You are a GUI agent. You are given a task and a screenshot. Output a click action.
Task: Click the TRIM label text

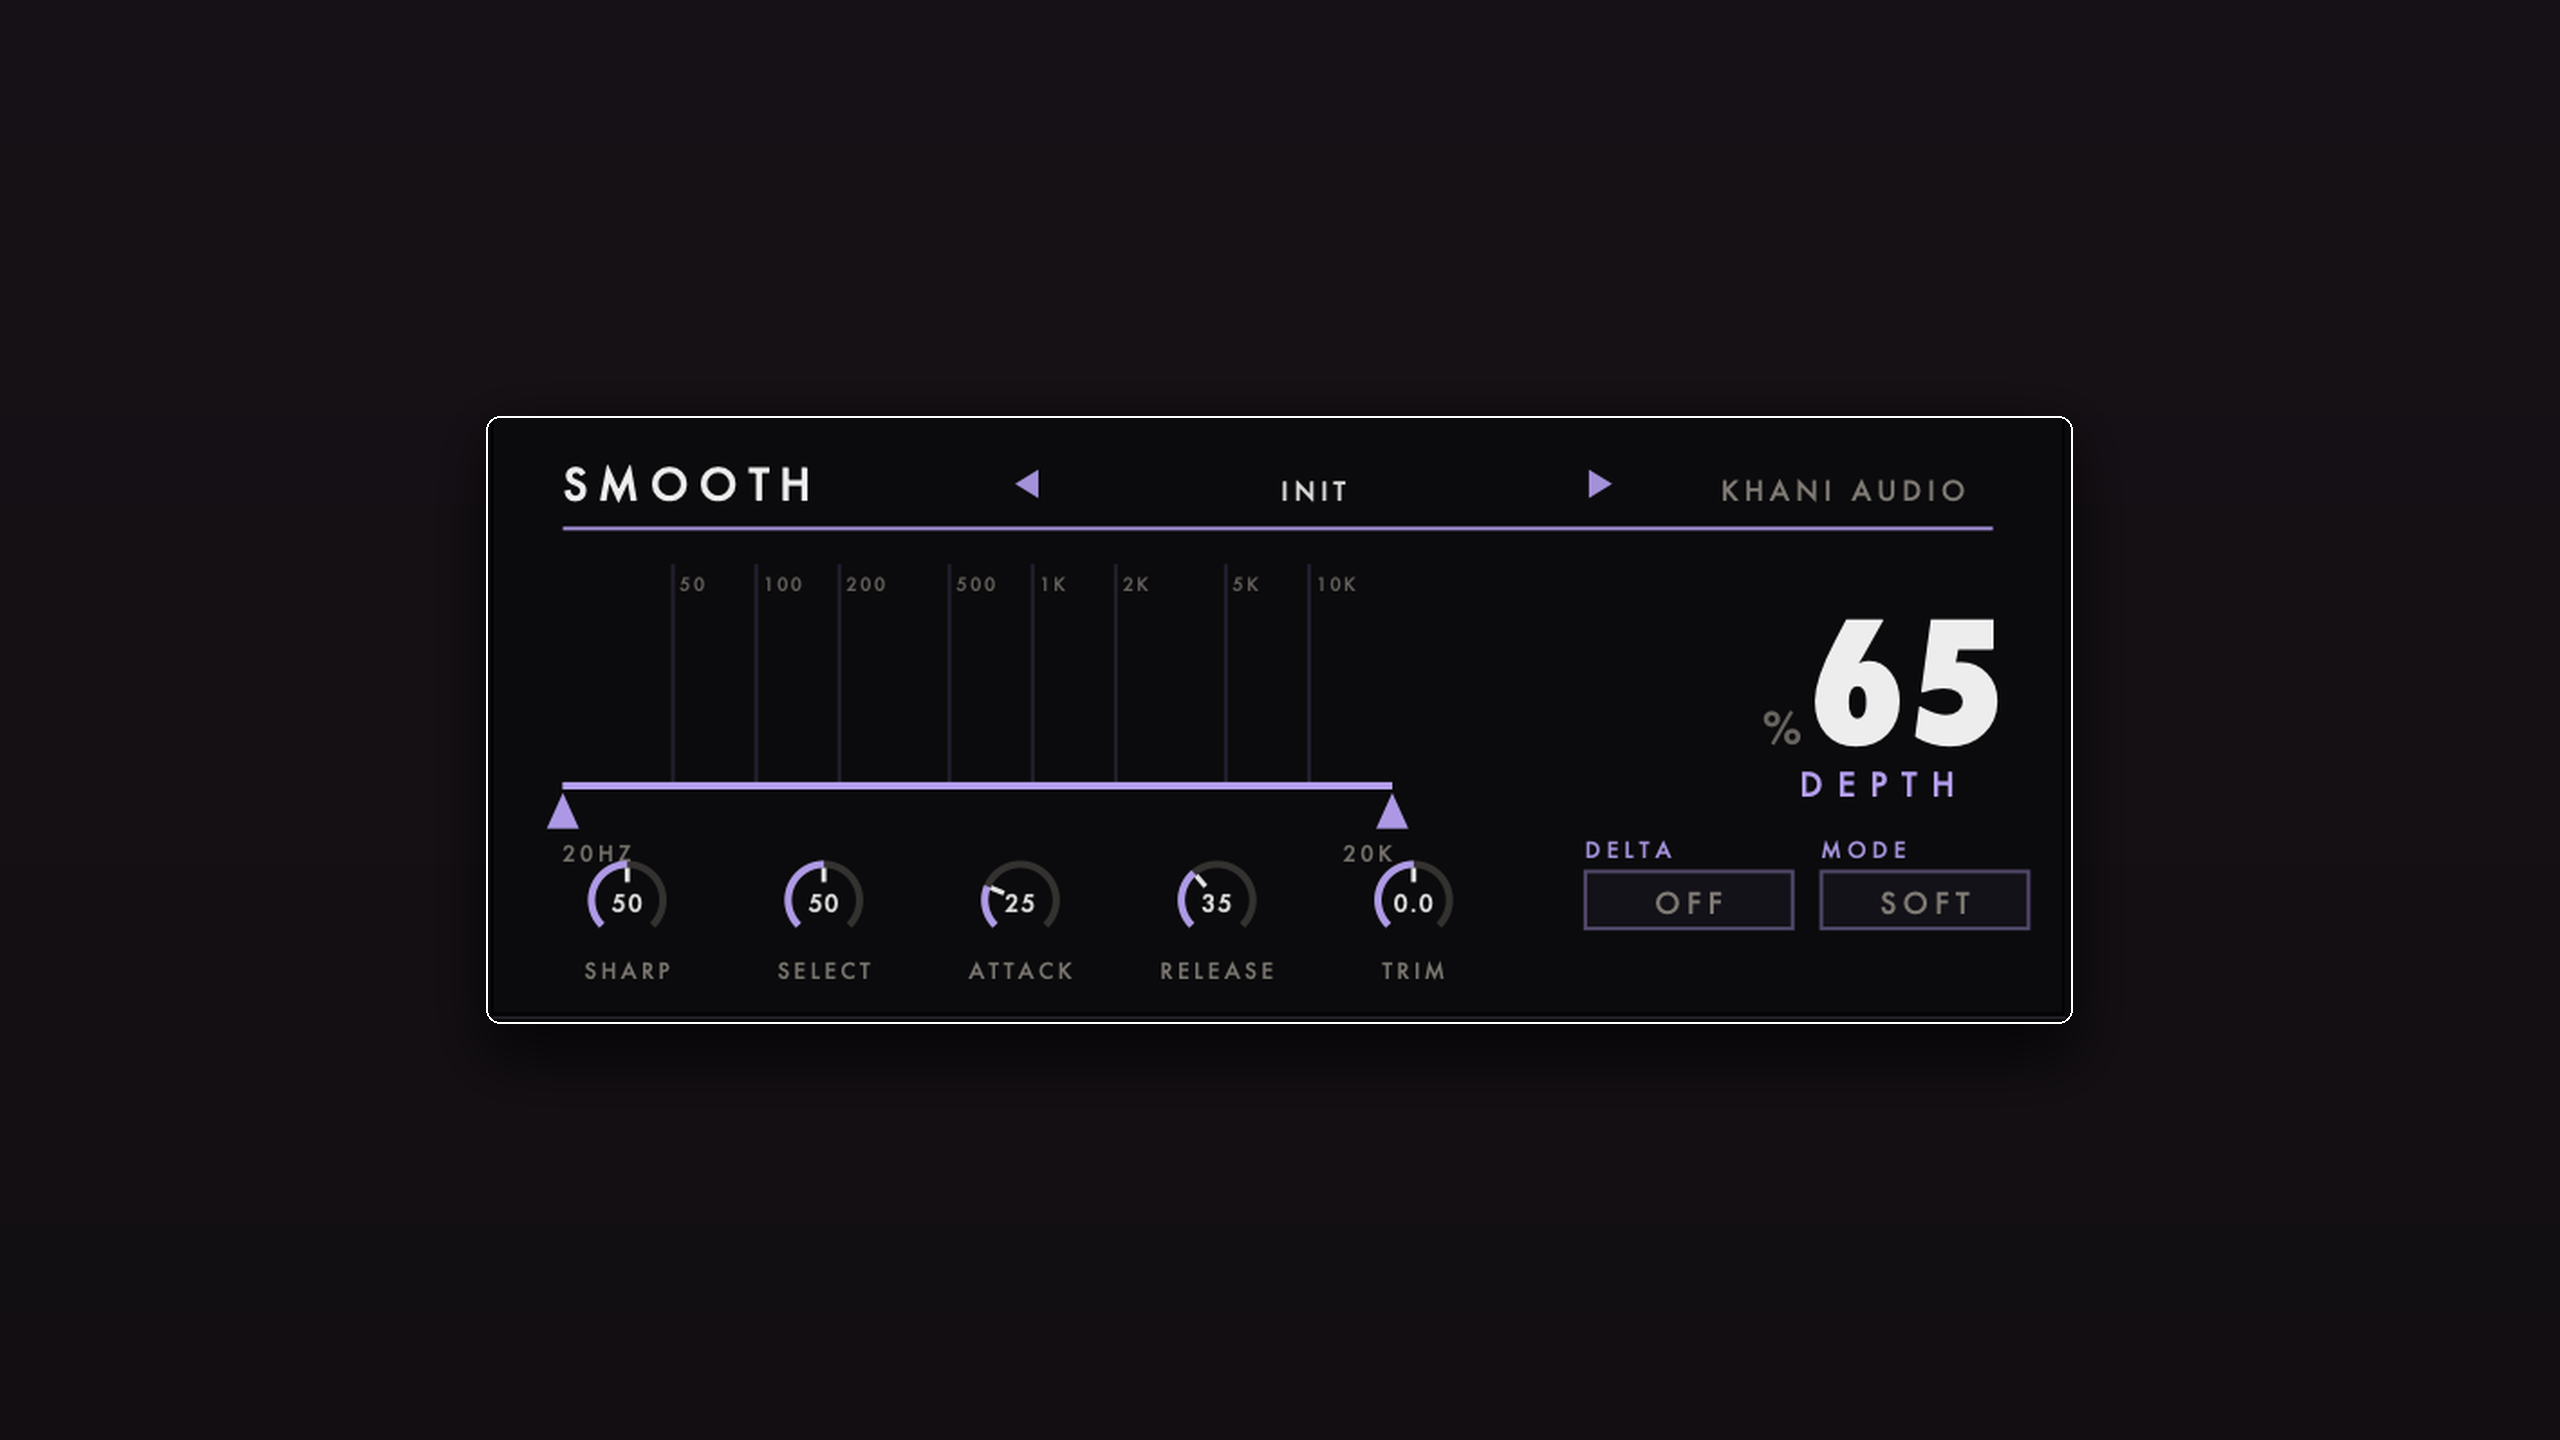pyautogui.click(x=1413, y=971)
